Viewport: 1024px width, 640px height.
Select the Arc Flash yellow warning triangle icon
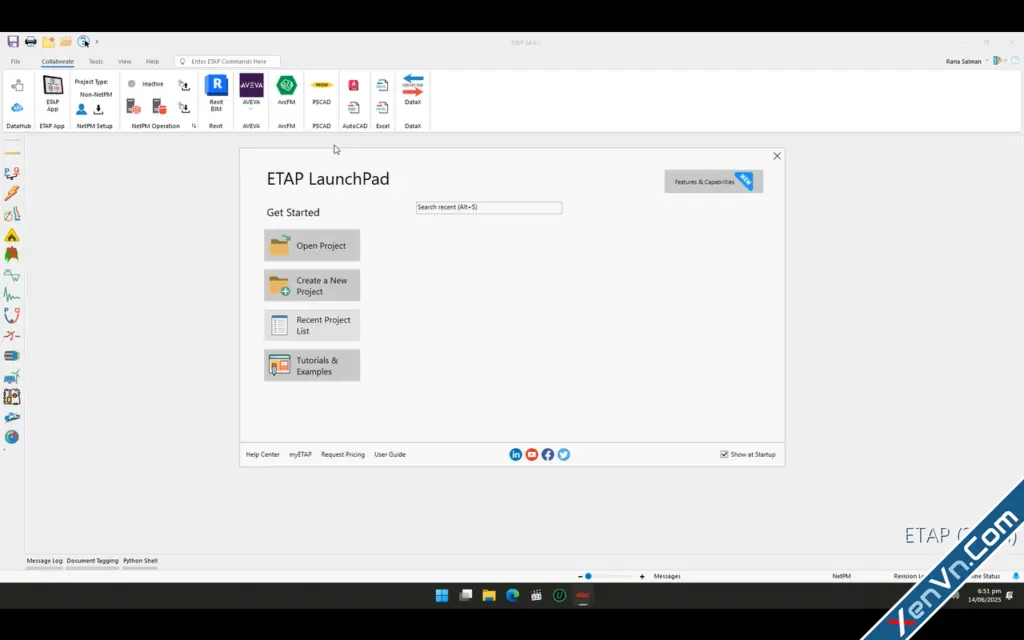click(x=12, y=235)
